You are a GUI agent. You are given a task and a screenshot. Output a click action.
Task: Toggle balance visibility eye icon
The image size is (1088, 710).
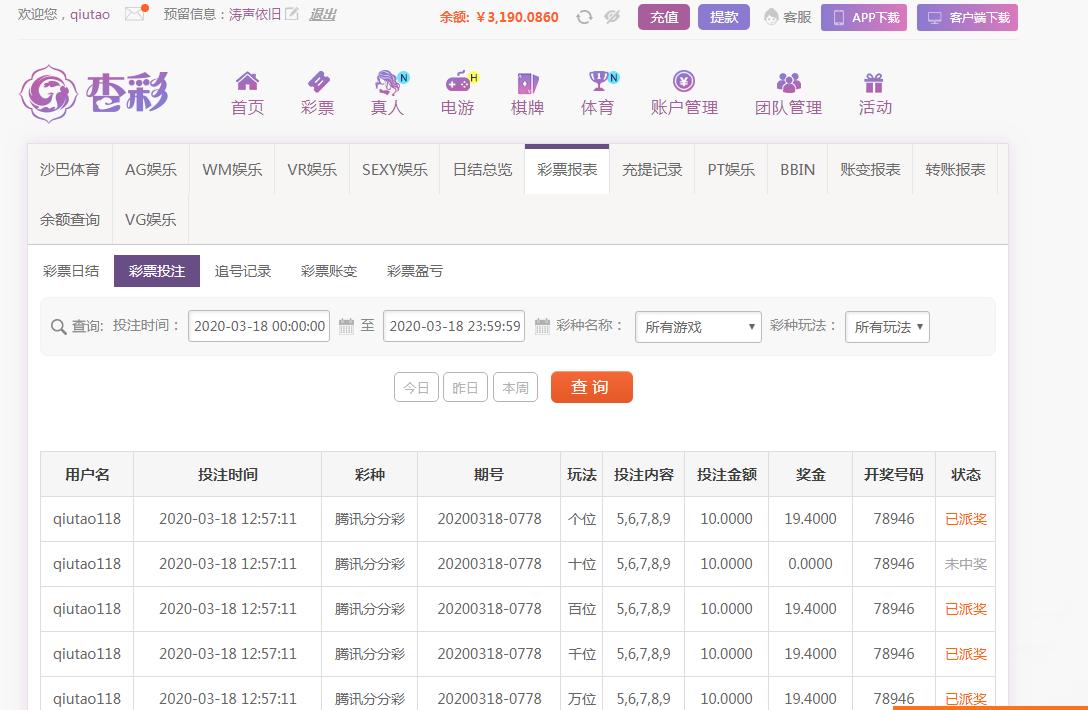click(613, 17)
